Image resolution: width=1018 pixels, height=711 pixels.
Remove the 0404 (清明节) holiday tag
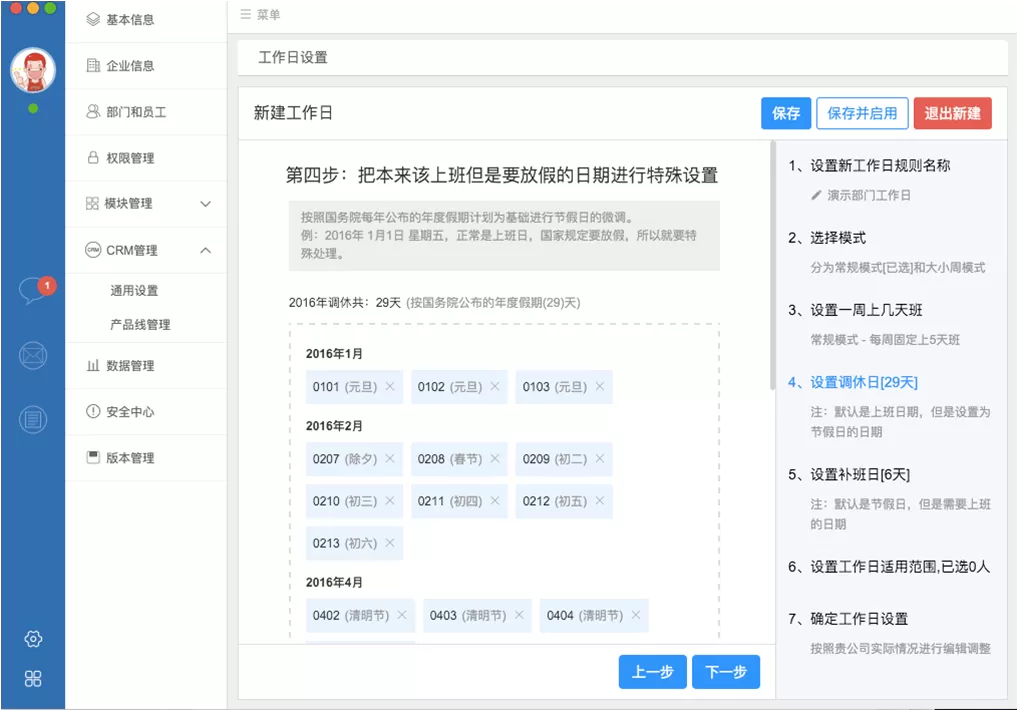[x=636, y=615]
